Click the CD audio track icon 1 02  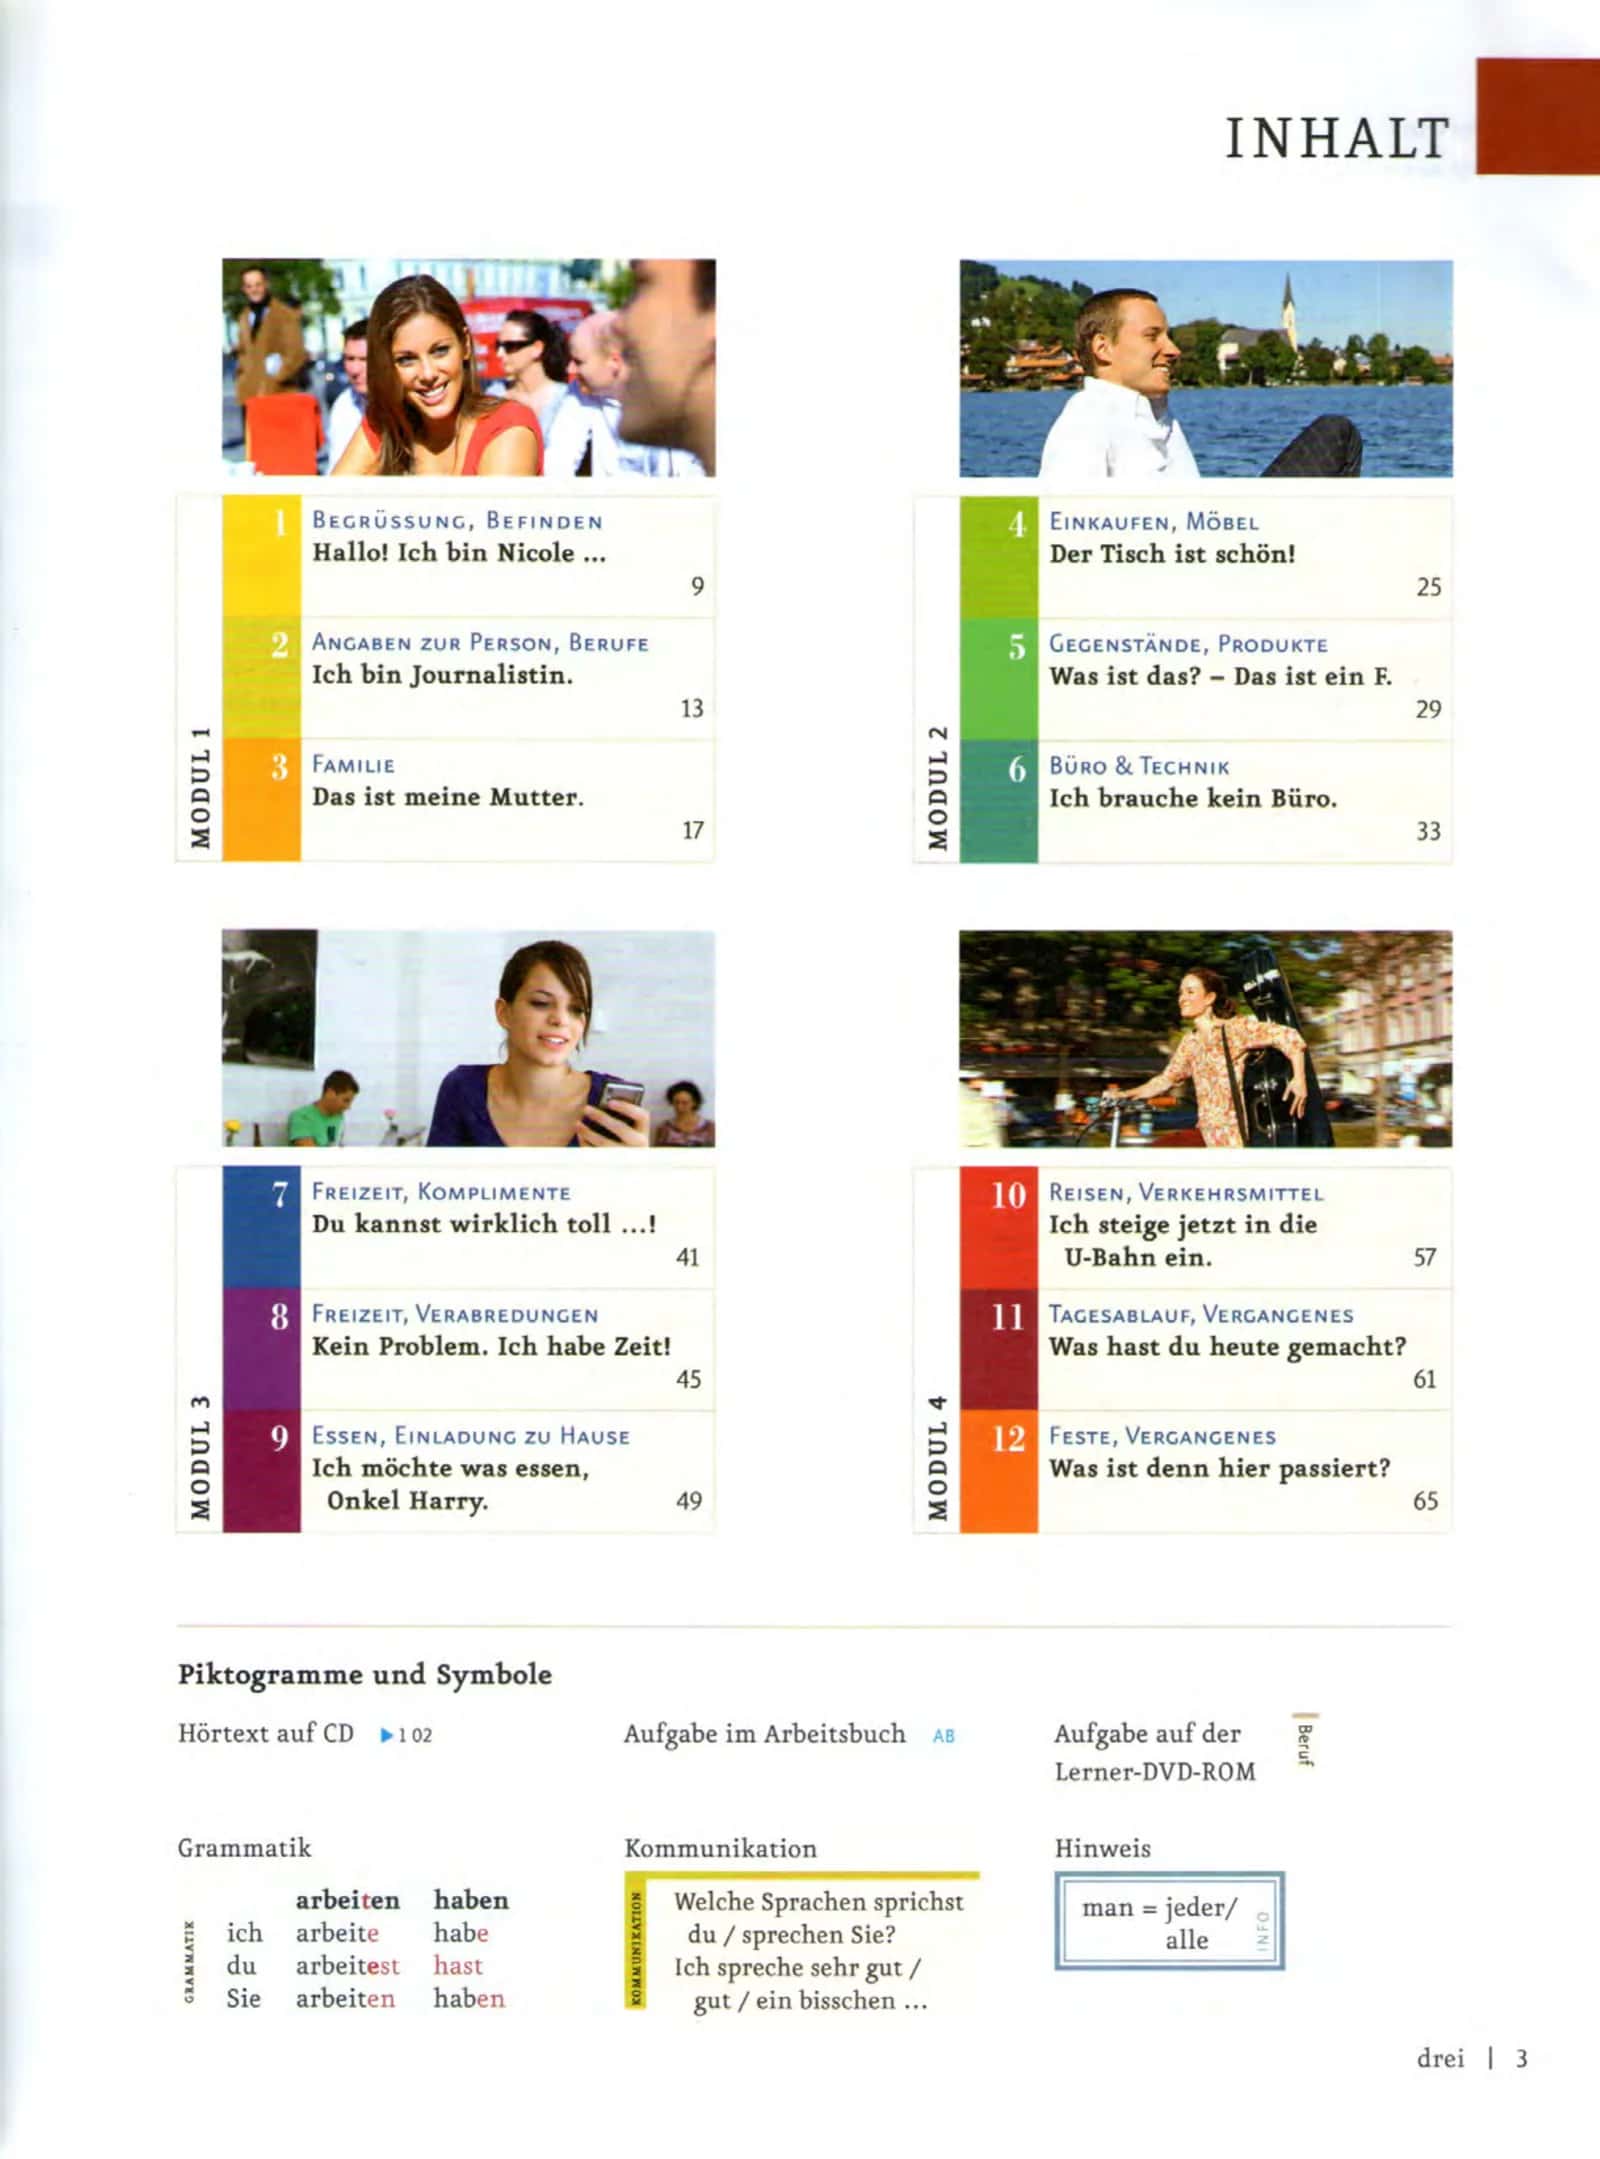(x=406, y=1735)
